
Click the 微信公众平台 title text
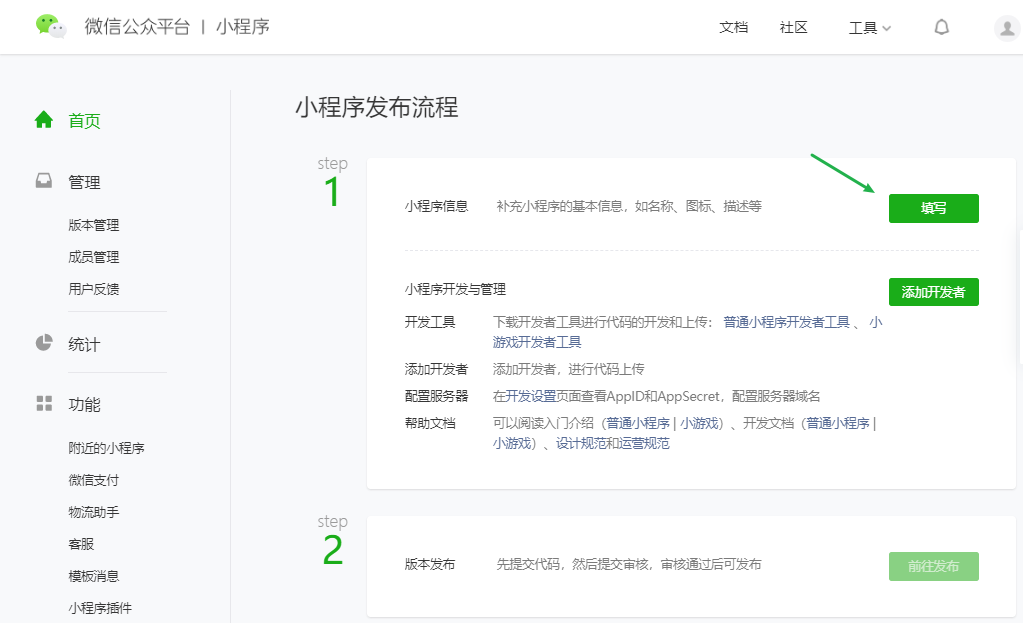point(137,27)
